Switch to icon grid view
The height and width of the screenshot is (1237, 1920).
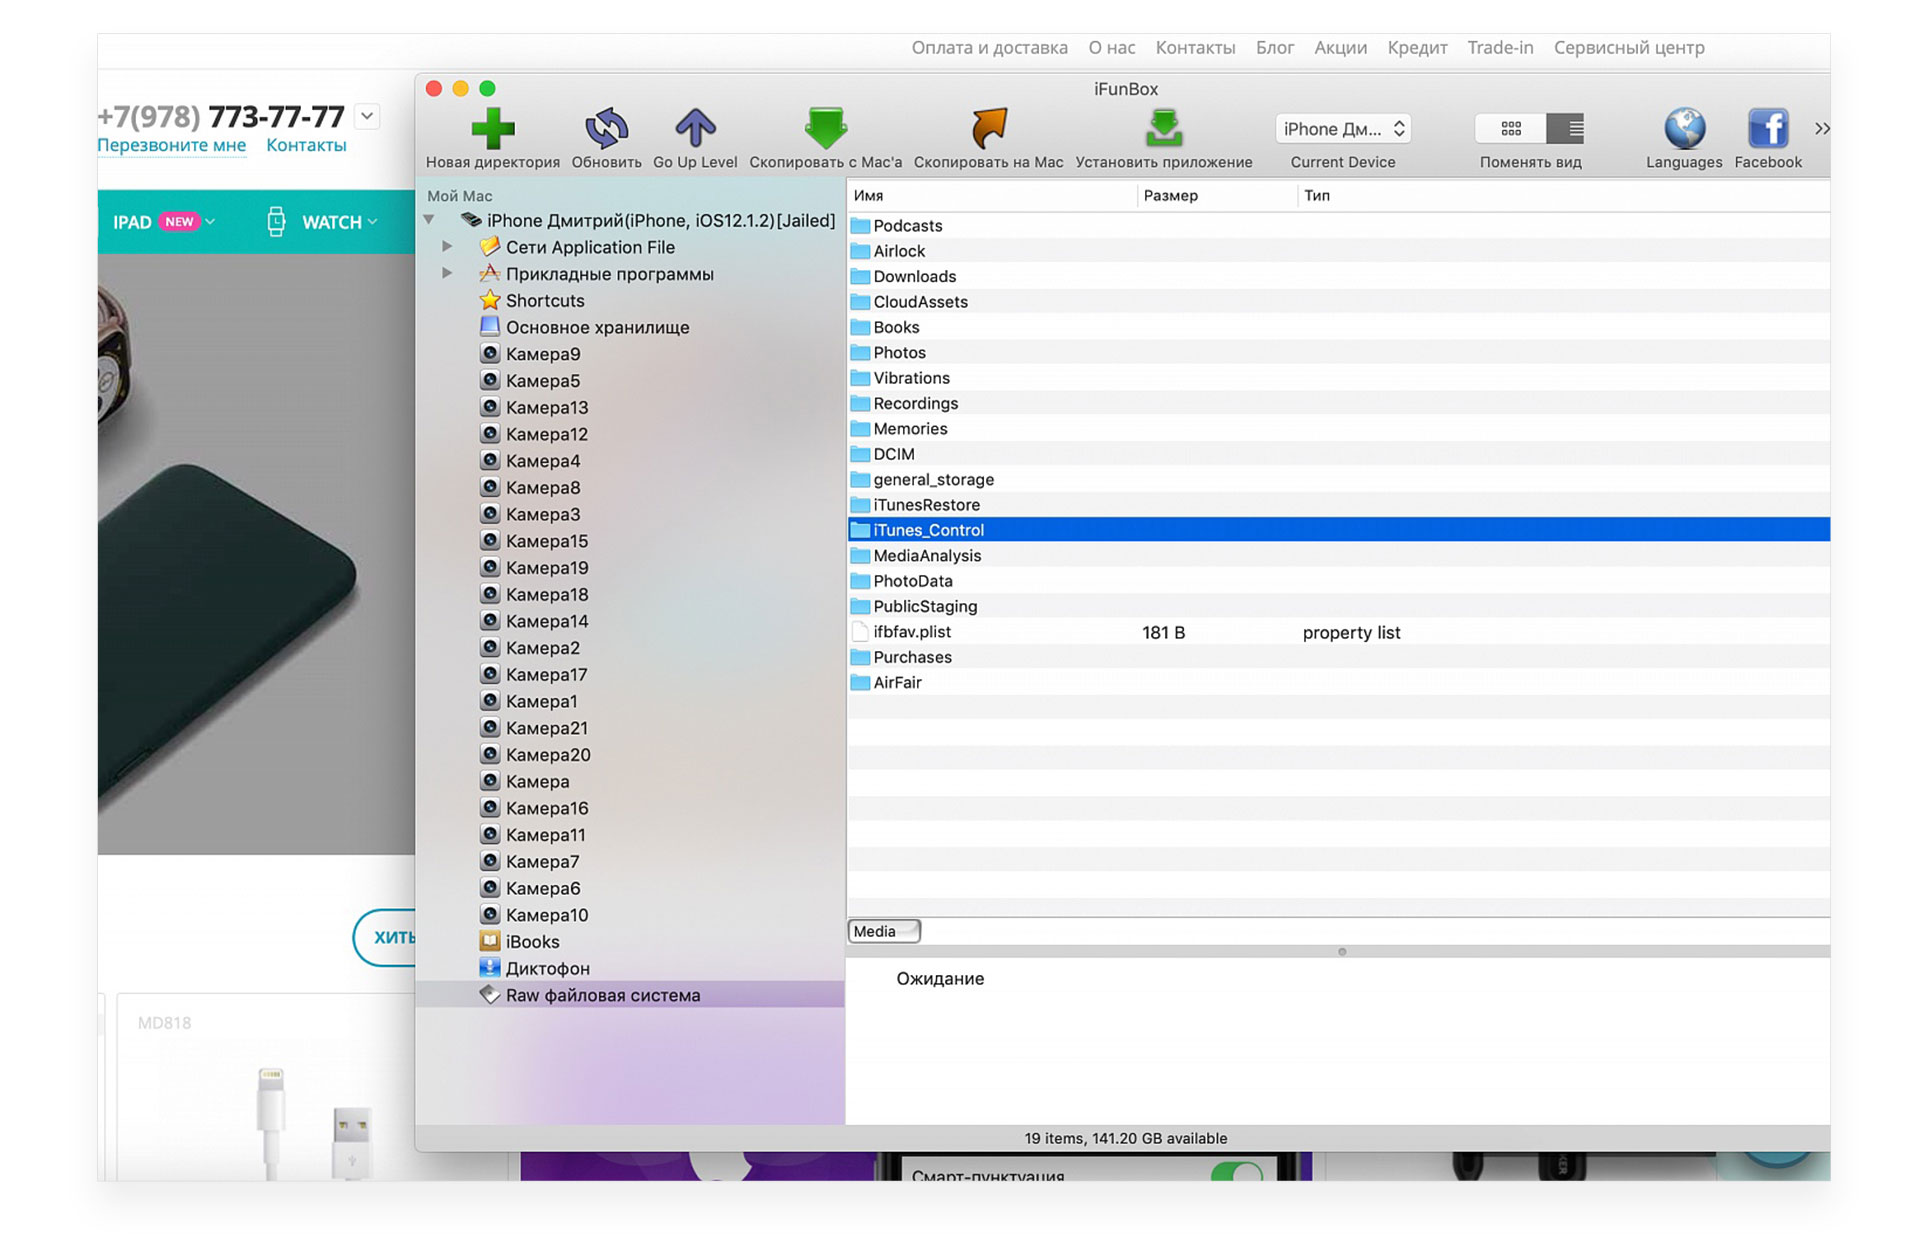[x=1511, y=128]
